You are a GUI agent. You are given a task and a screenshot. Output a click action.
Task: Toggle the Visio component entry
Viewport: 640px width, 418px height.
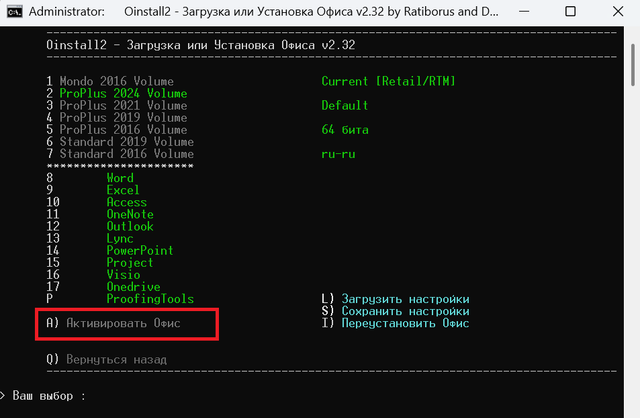click(123, 274)
